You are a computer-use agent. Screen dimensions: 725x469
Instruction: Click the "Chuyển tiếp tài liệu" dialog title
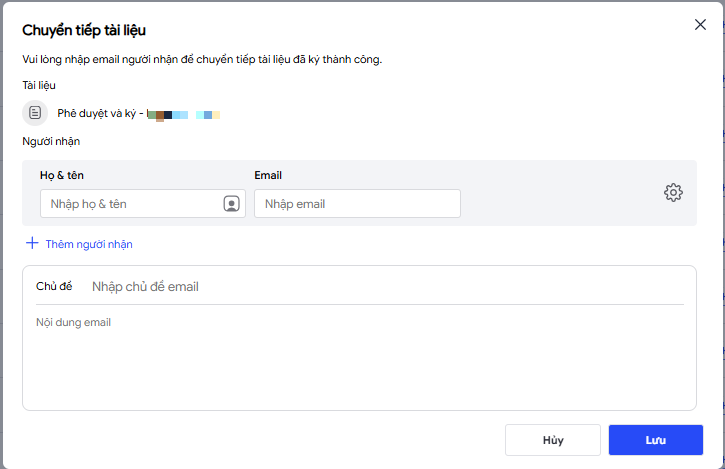90,31
